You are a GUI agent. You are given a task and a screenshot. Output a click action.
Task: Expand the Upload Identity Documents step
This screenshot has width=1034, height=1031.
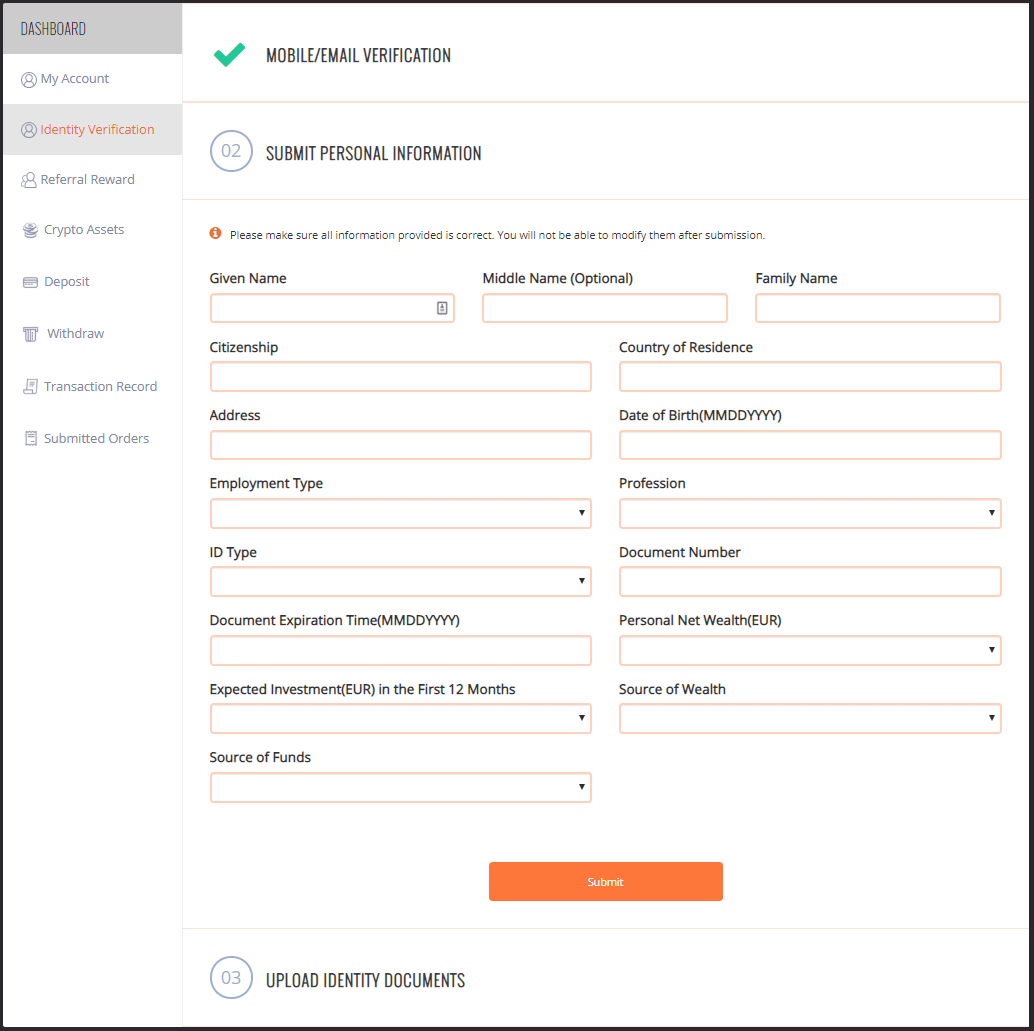tap(365, 980)
